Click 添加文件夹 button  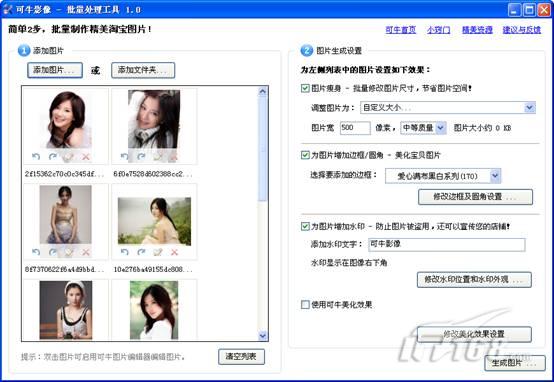click(143, 70)
